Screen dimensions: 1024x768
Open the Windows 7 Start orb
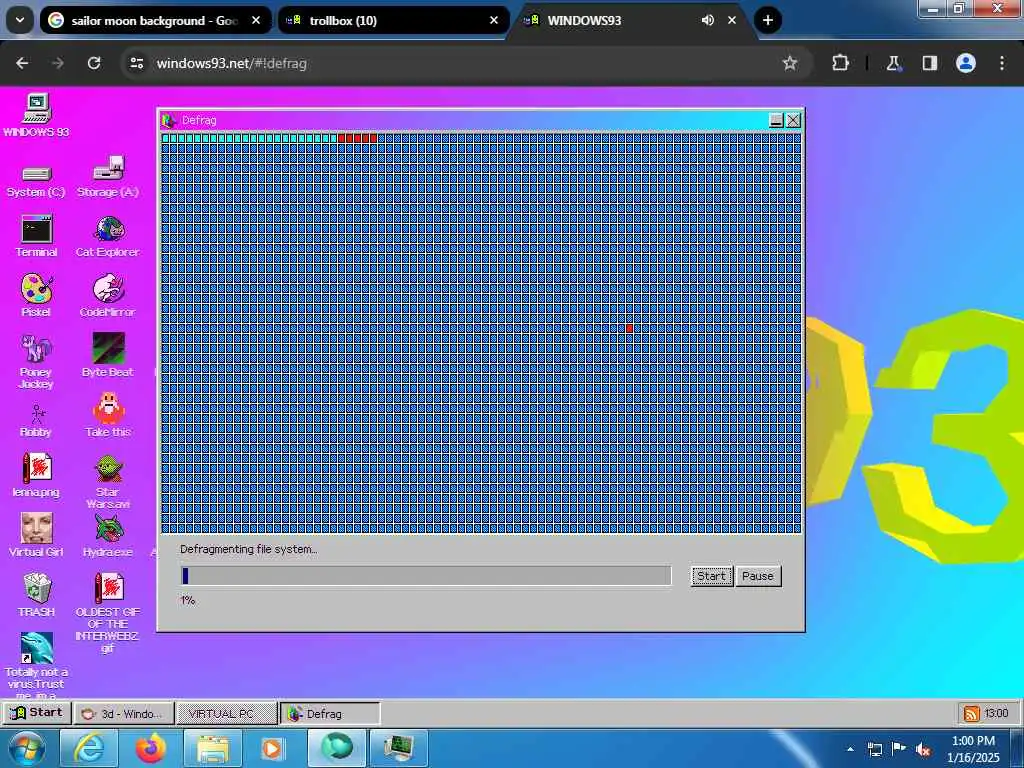point(27,748)
